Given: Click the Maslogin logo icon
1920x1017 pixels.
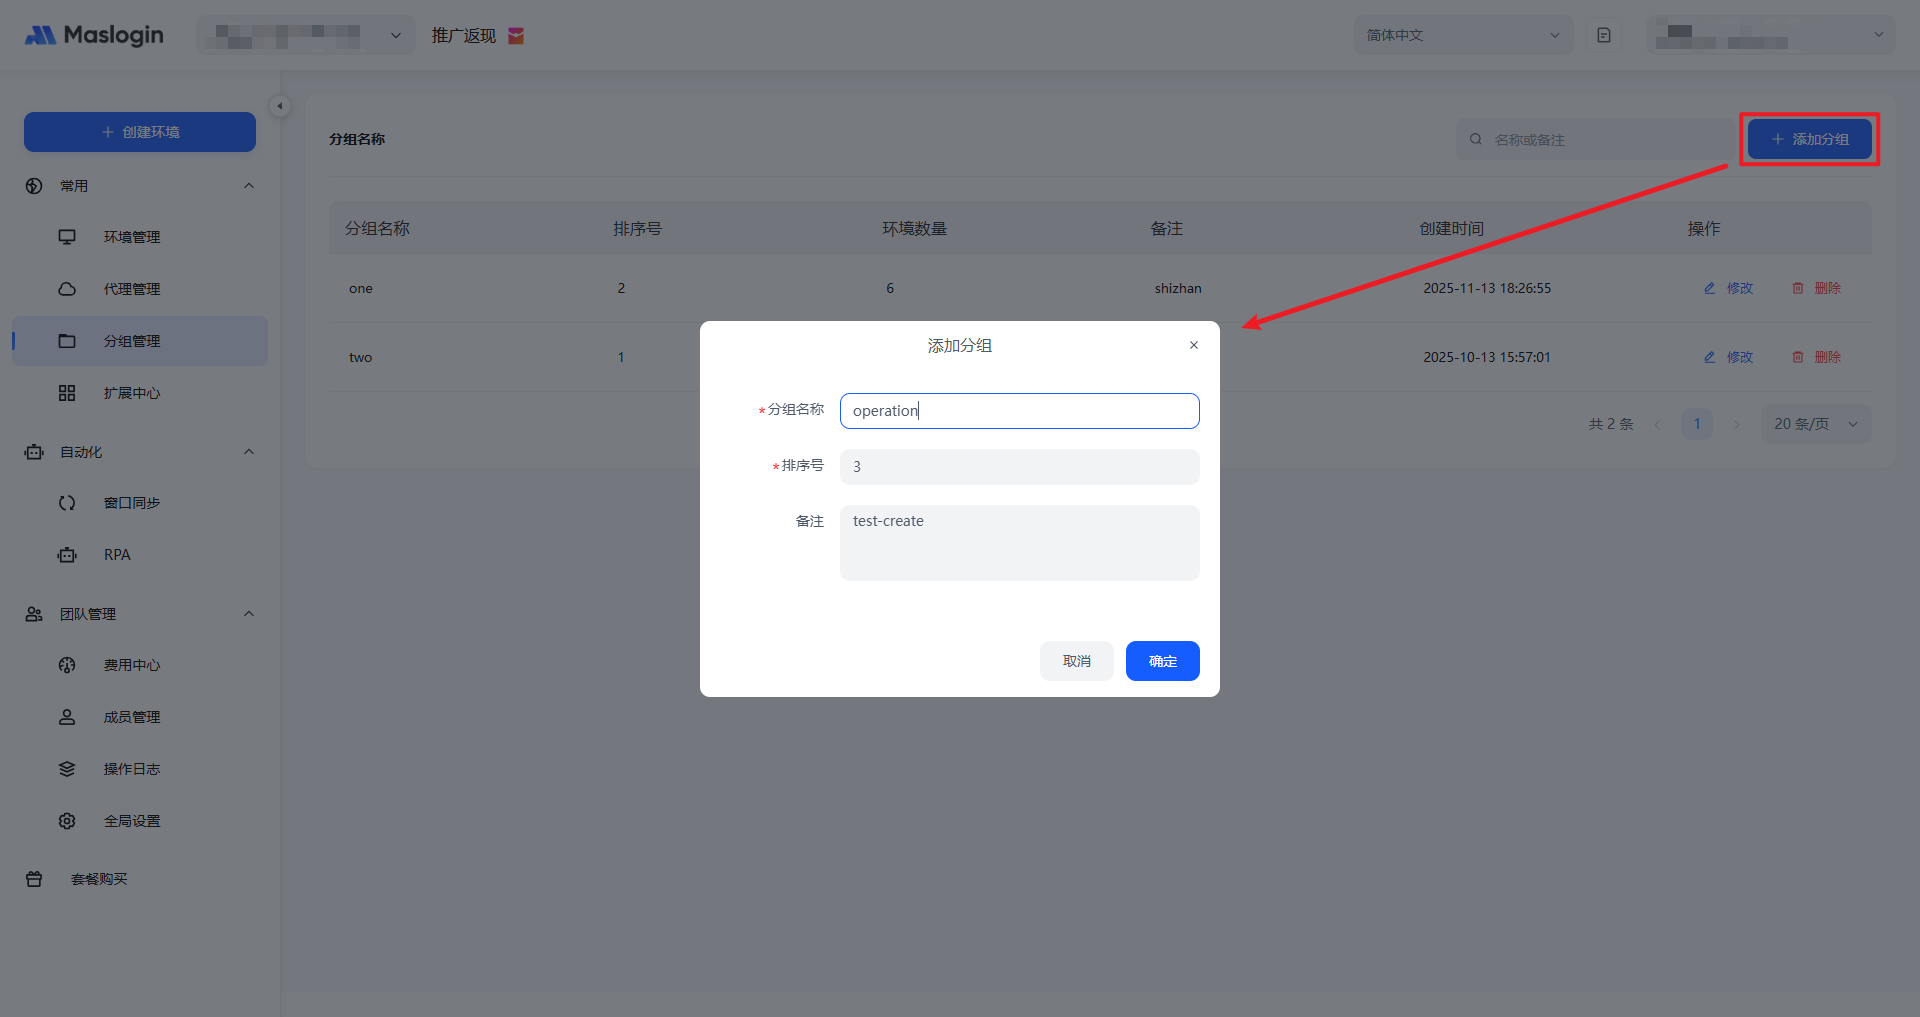Looking at the screenshot, I should tap(40, 36).
